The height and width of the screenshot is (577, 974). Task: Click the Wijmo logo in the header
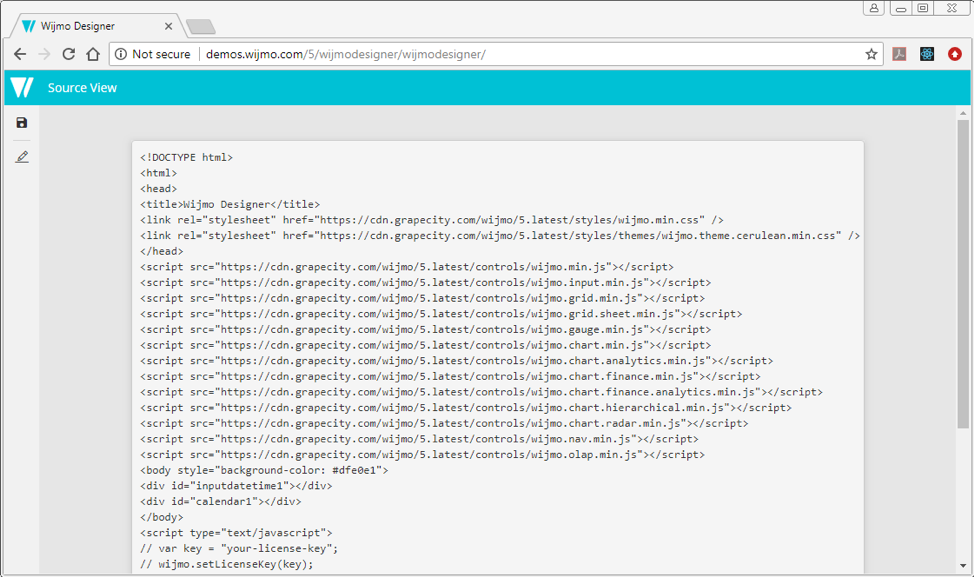tap(22, 88)
